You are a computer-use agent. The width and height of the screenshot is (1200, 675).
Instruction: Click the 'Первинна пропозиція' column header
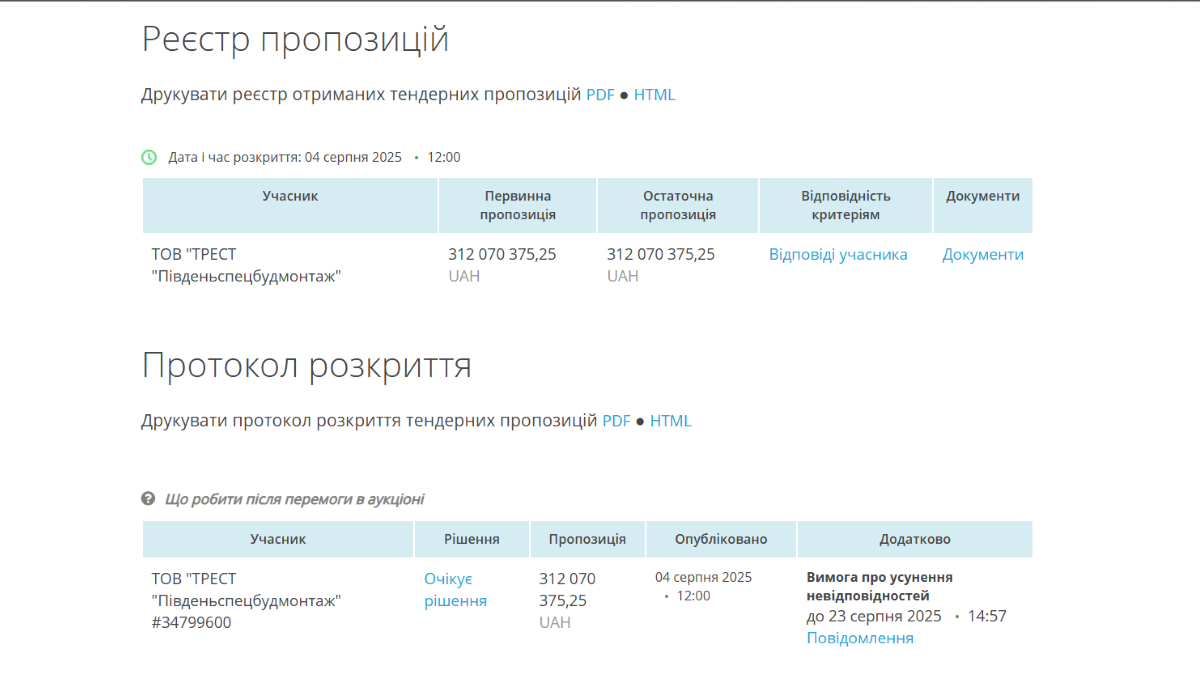tap(517, 205)
